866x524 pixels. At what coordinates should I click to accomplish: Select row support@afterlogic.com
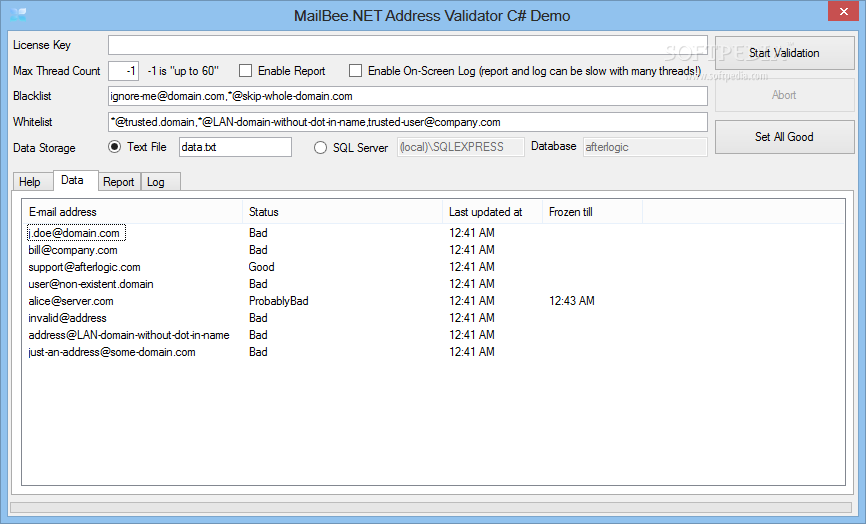click(x=85, y=267)
